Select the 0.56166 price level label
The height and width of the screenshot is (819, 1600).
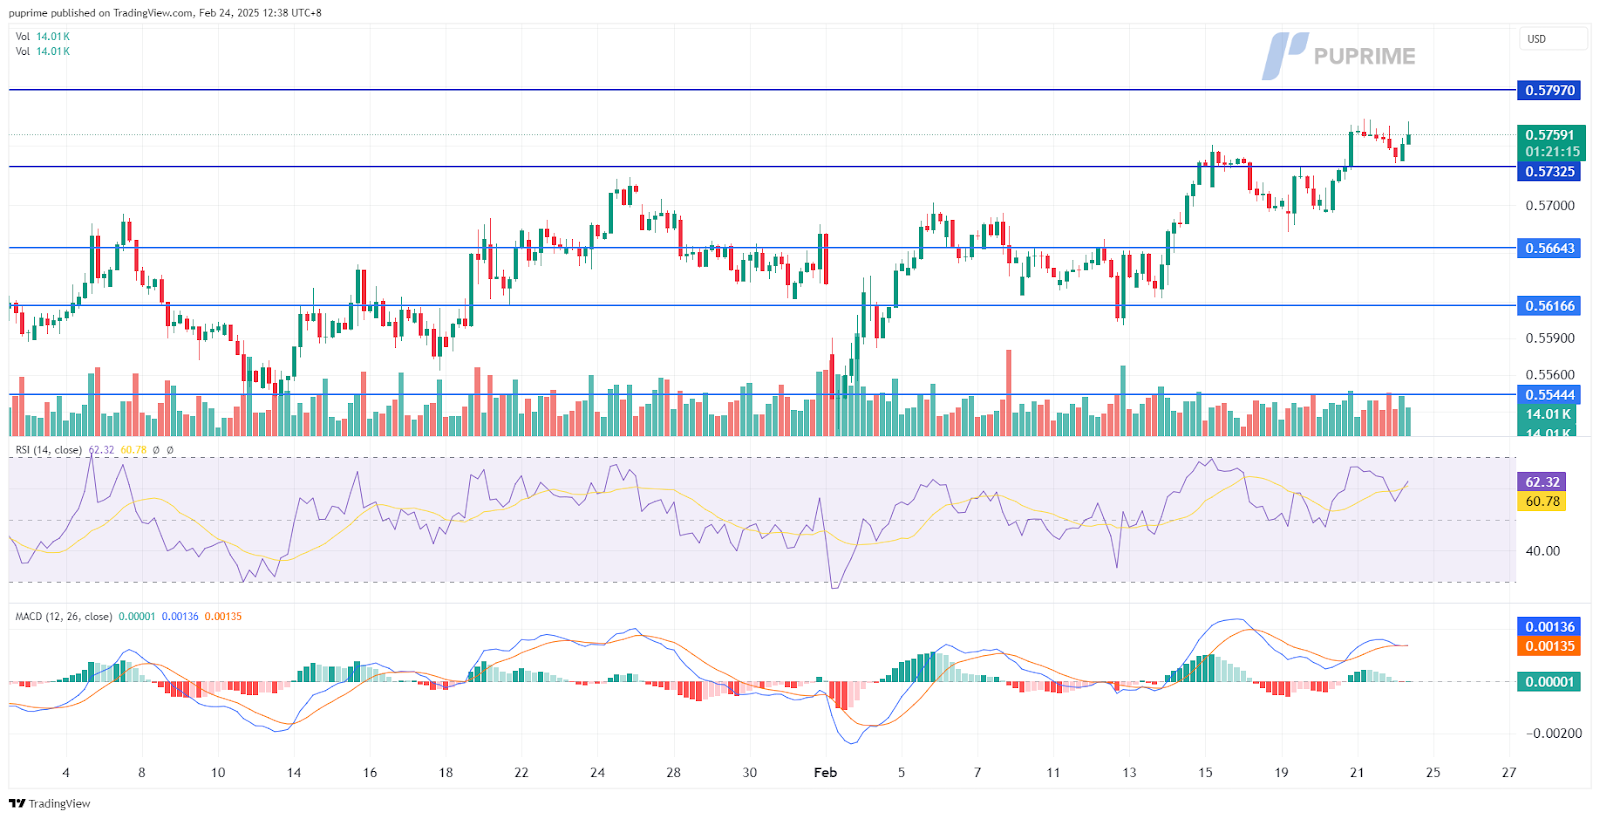[1550, 306]
